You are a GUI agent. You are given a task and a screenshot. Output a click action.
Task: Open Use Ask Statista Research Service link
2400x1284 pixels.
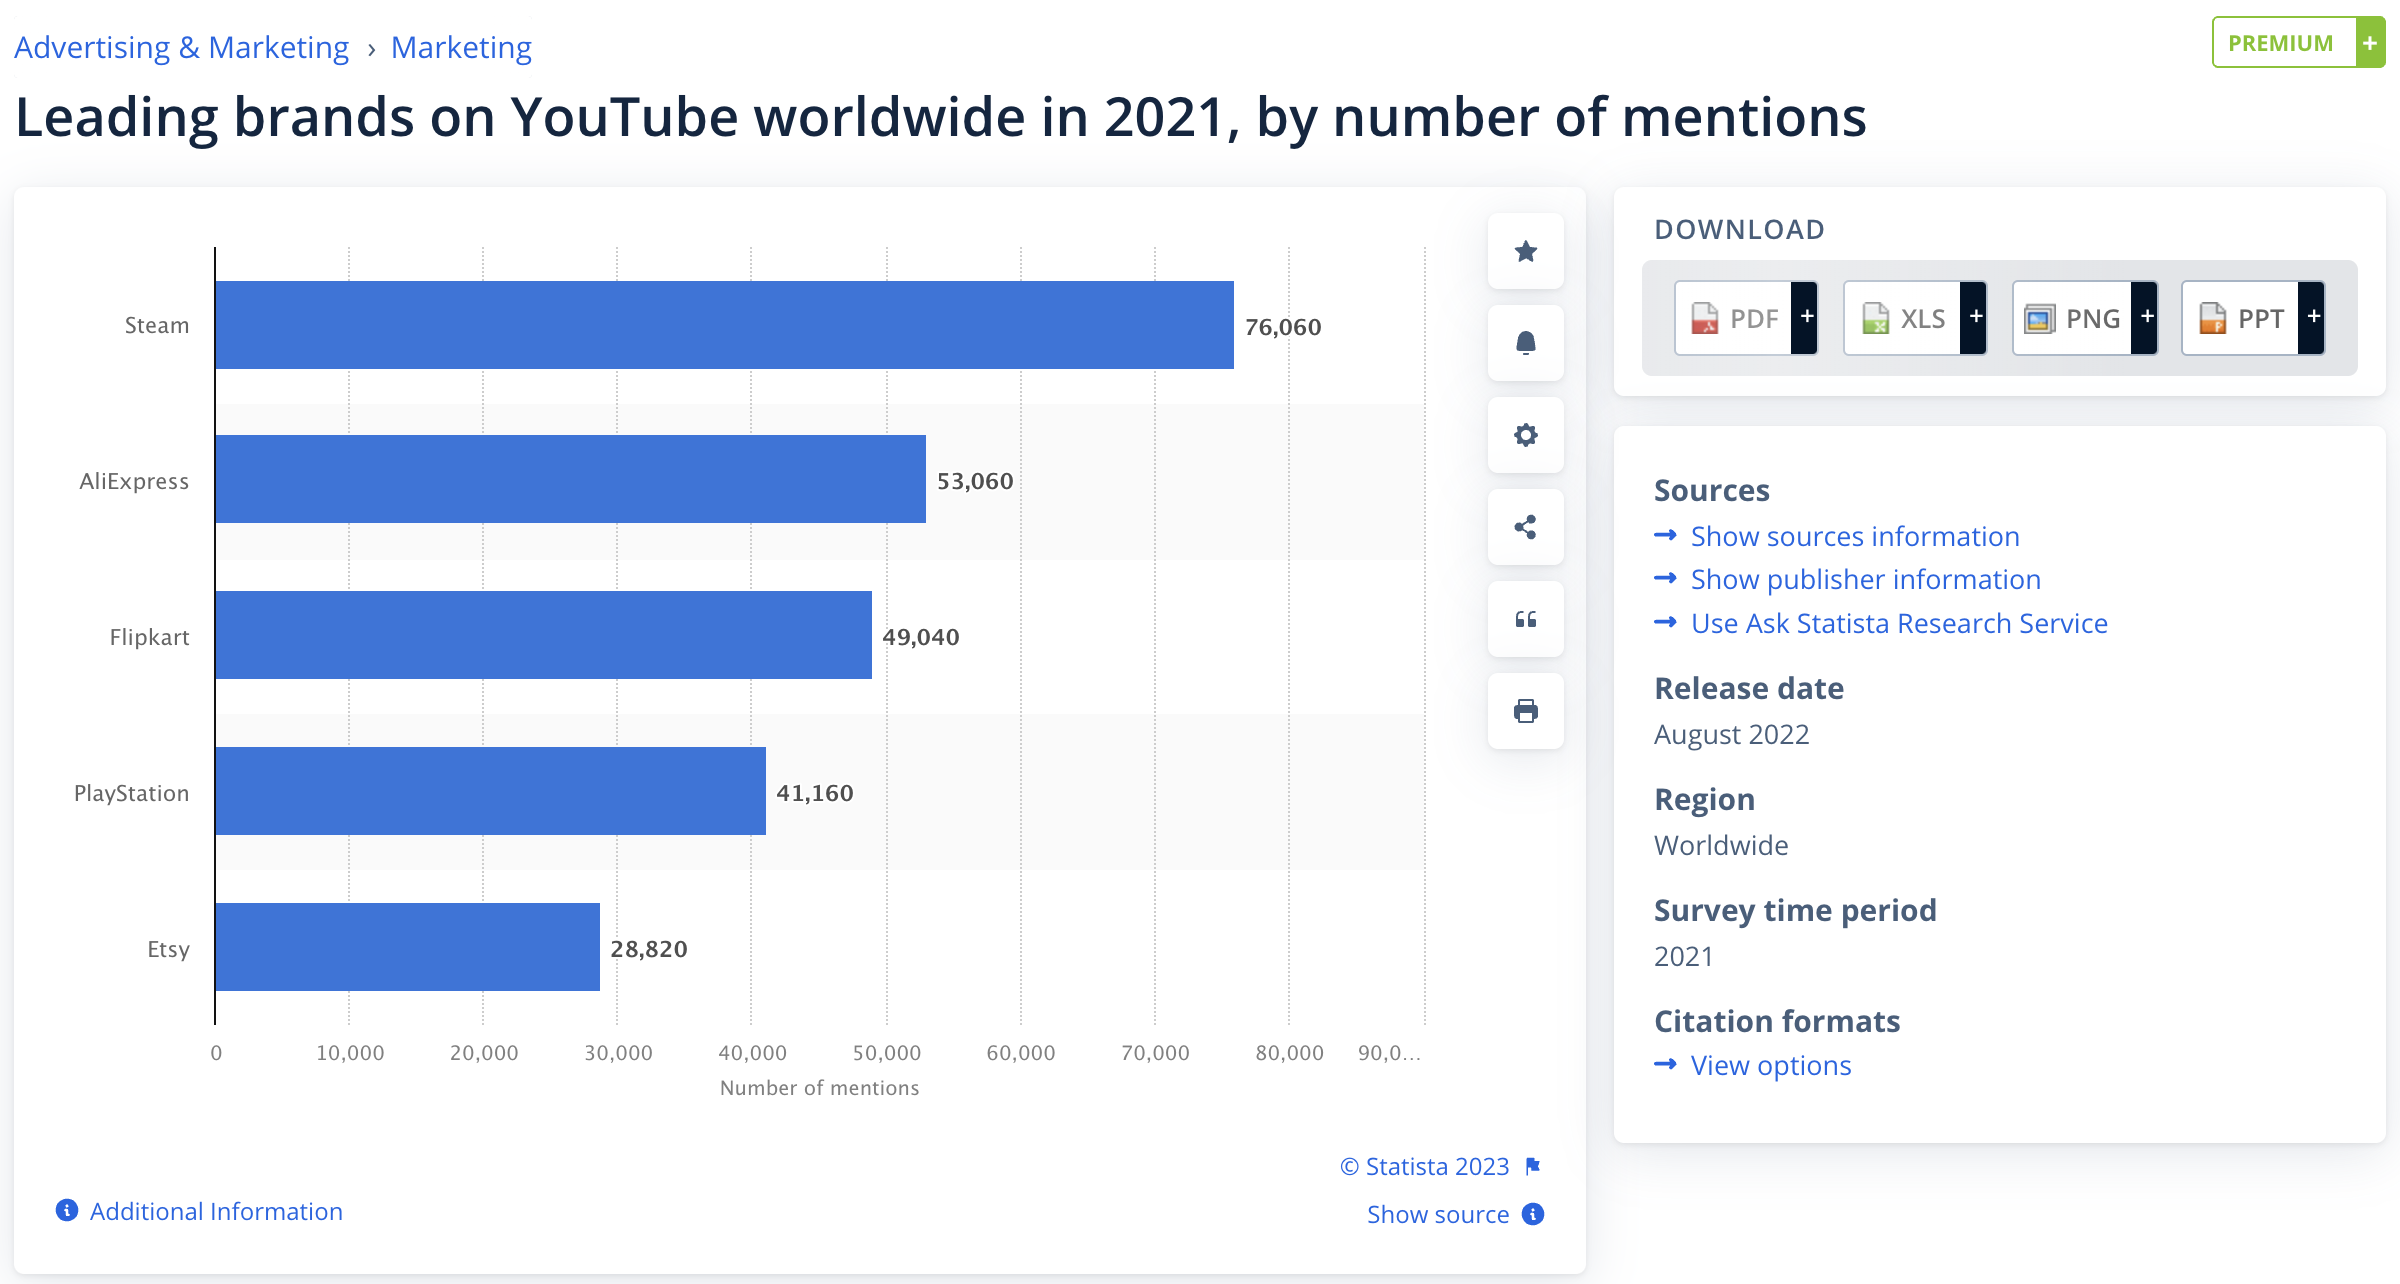pos(1898,623)
